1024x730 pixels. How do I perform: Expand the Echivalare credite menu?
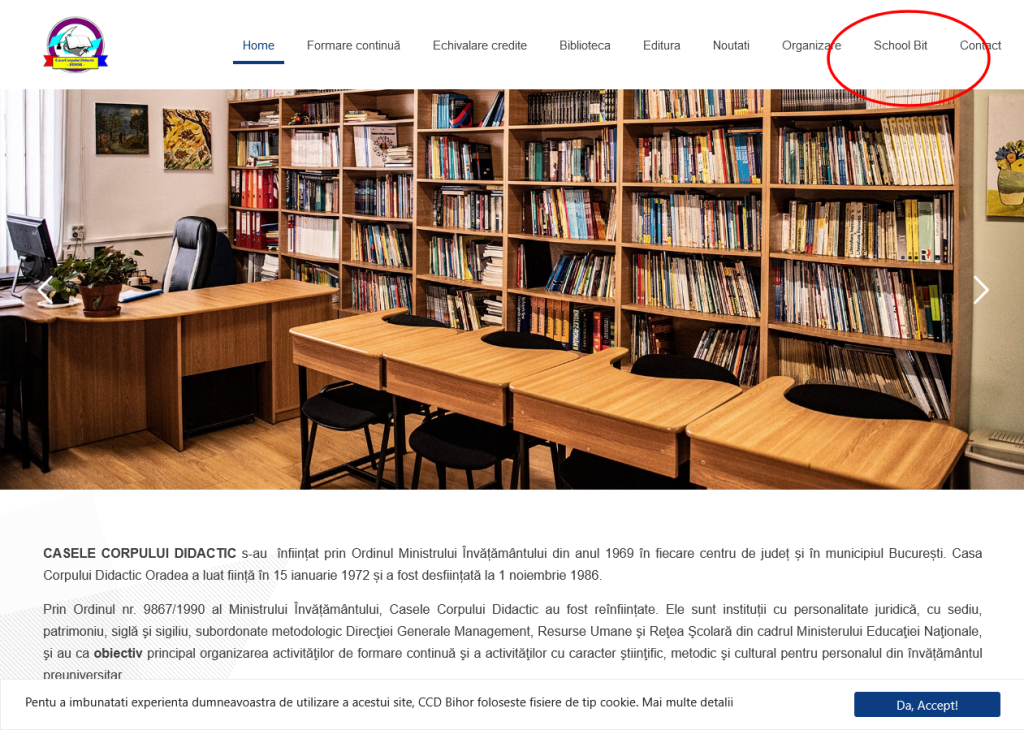click(x=479, y=45)
